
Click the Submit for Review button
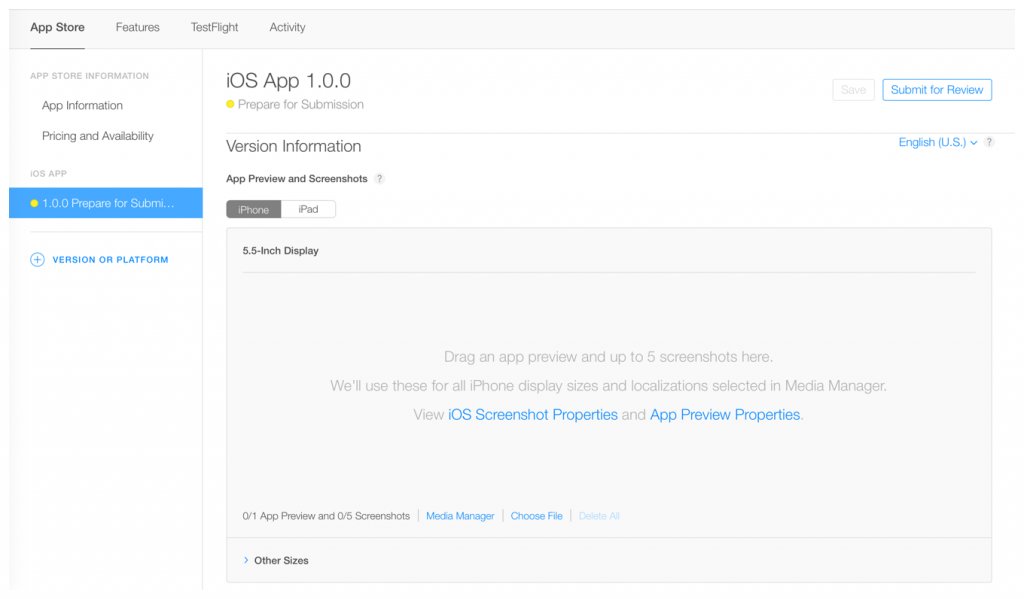937,90
